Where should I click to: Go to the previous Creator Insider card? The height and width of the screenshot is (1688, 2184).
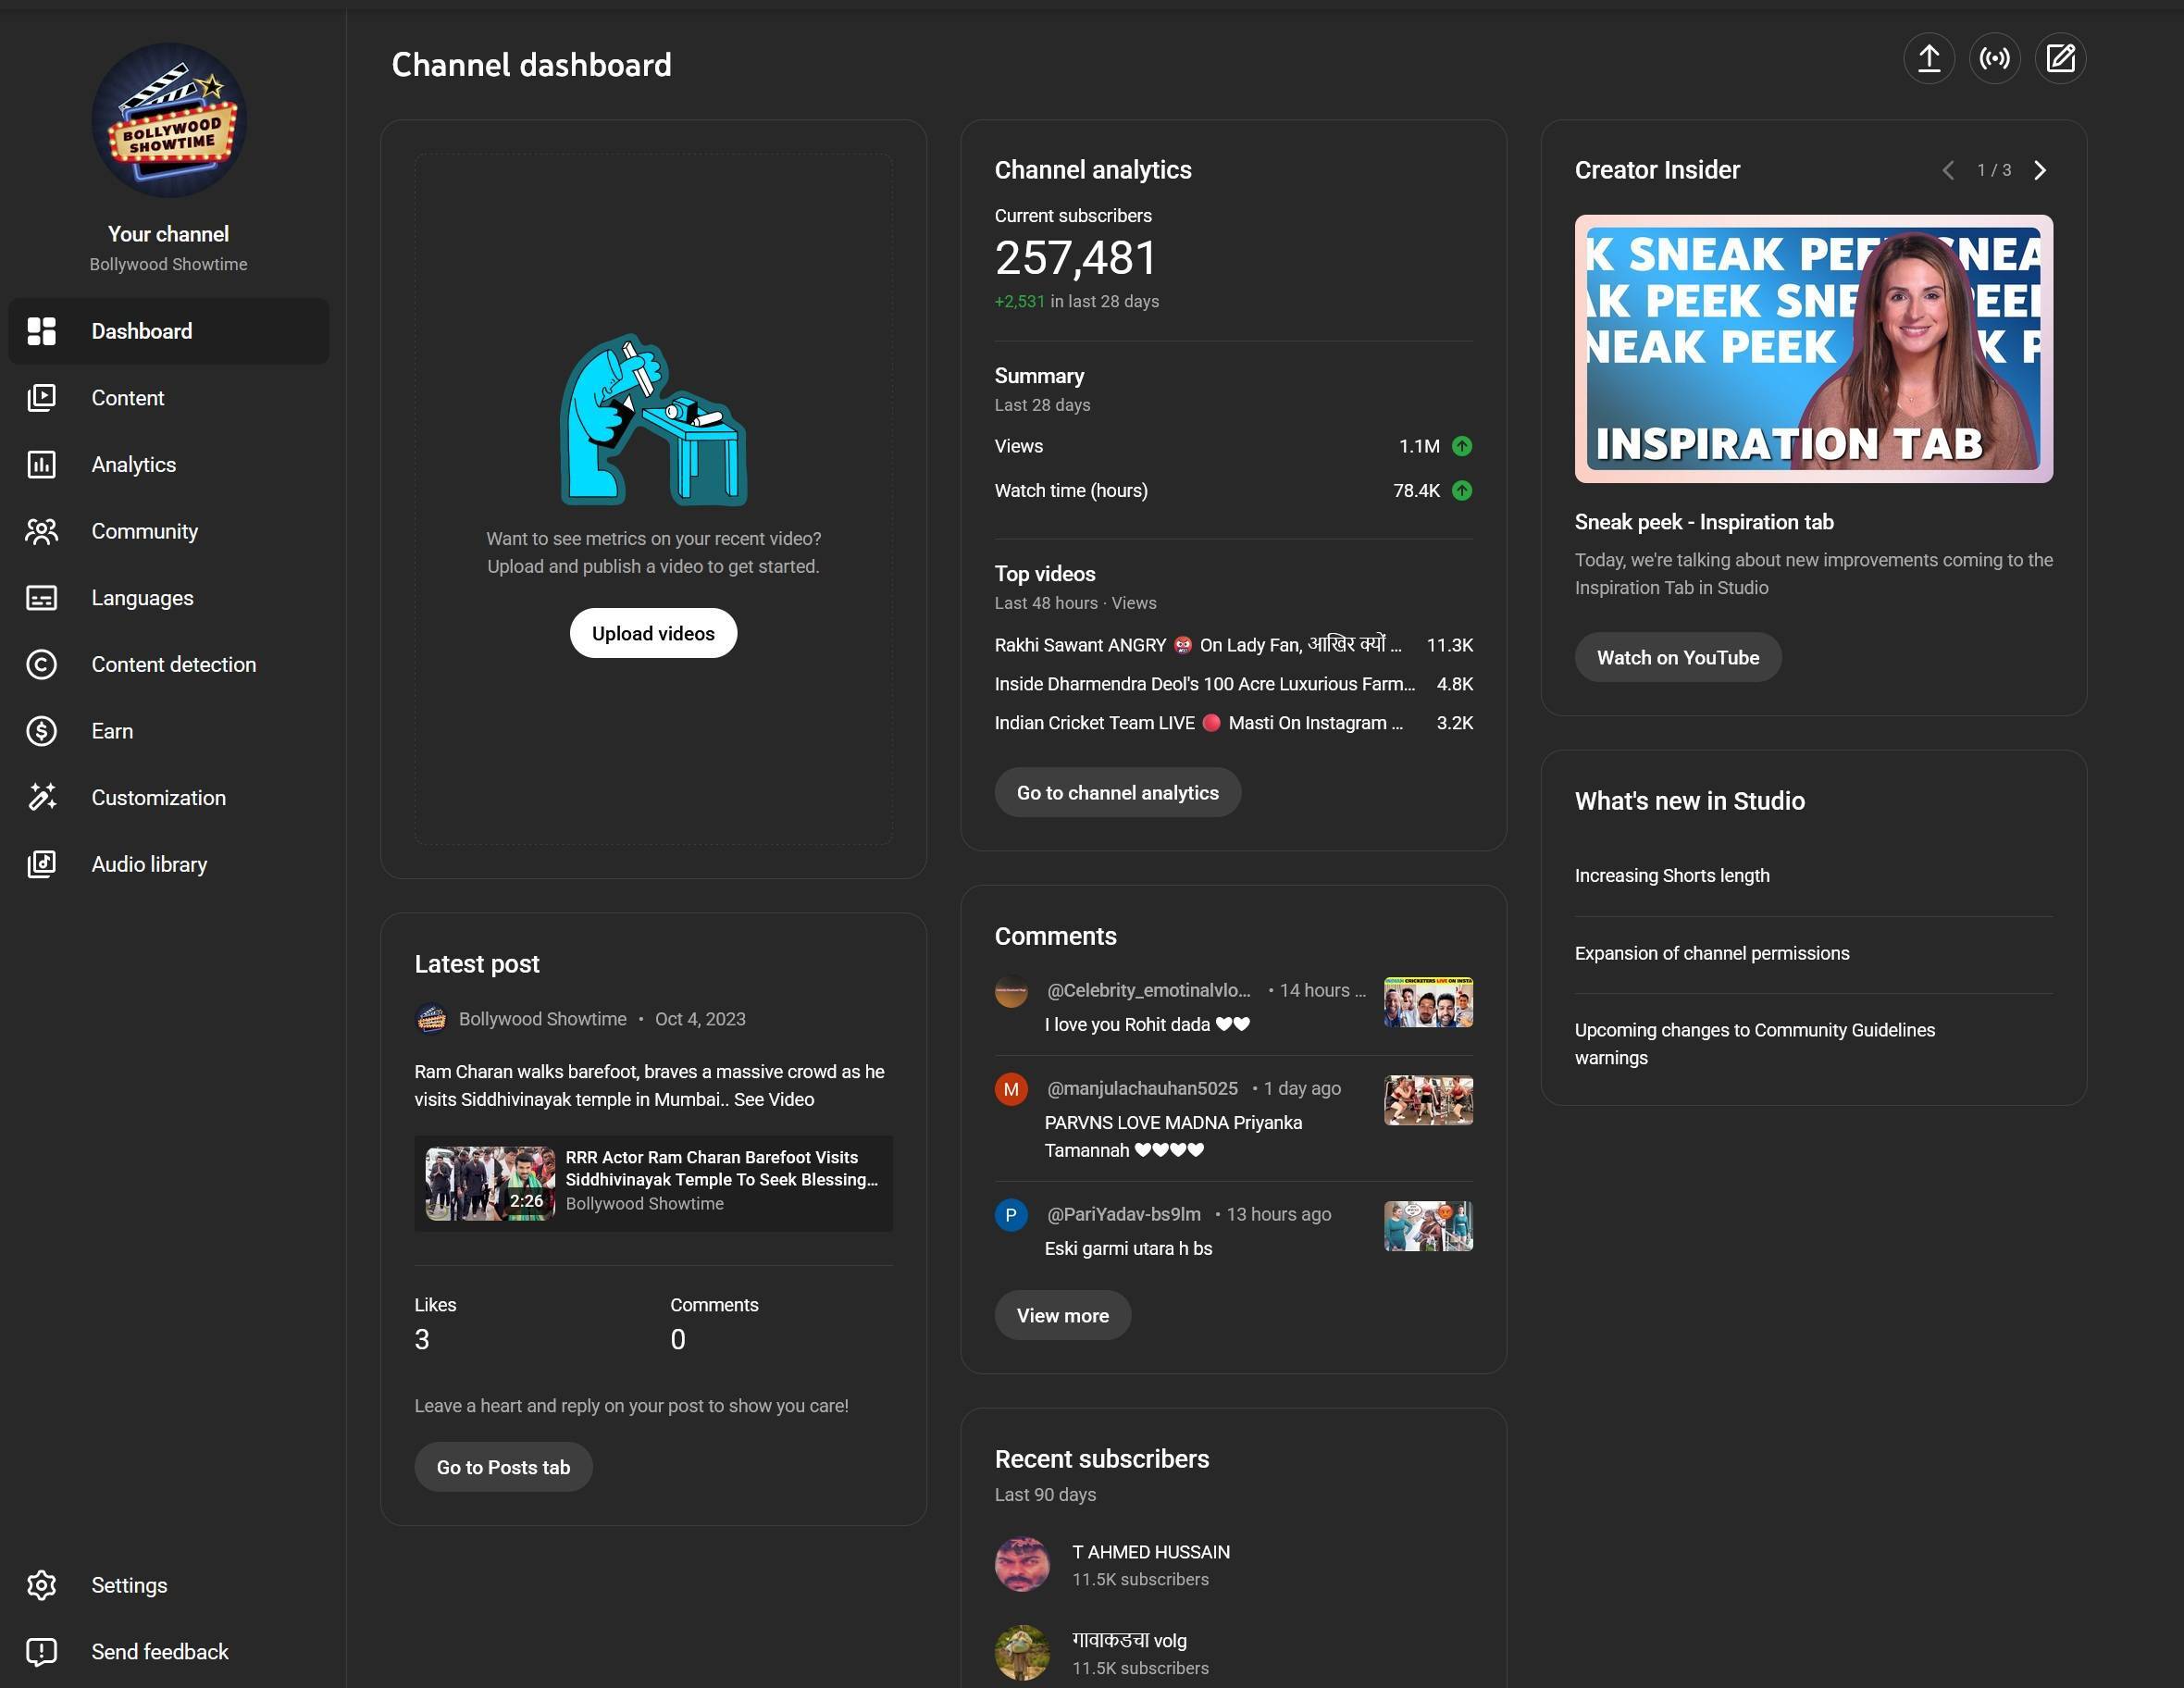click(x=1948, y=170)
